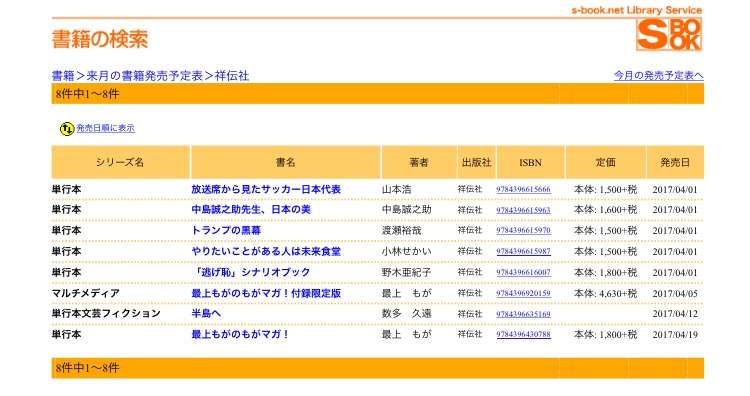The width and height of the screenshot is (750, 396).
Task: Click the bottom 8件中1〜8件 result count
Action: pos(87,368)
